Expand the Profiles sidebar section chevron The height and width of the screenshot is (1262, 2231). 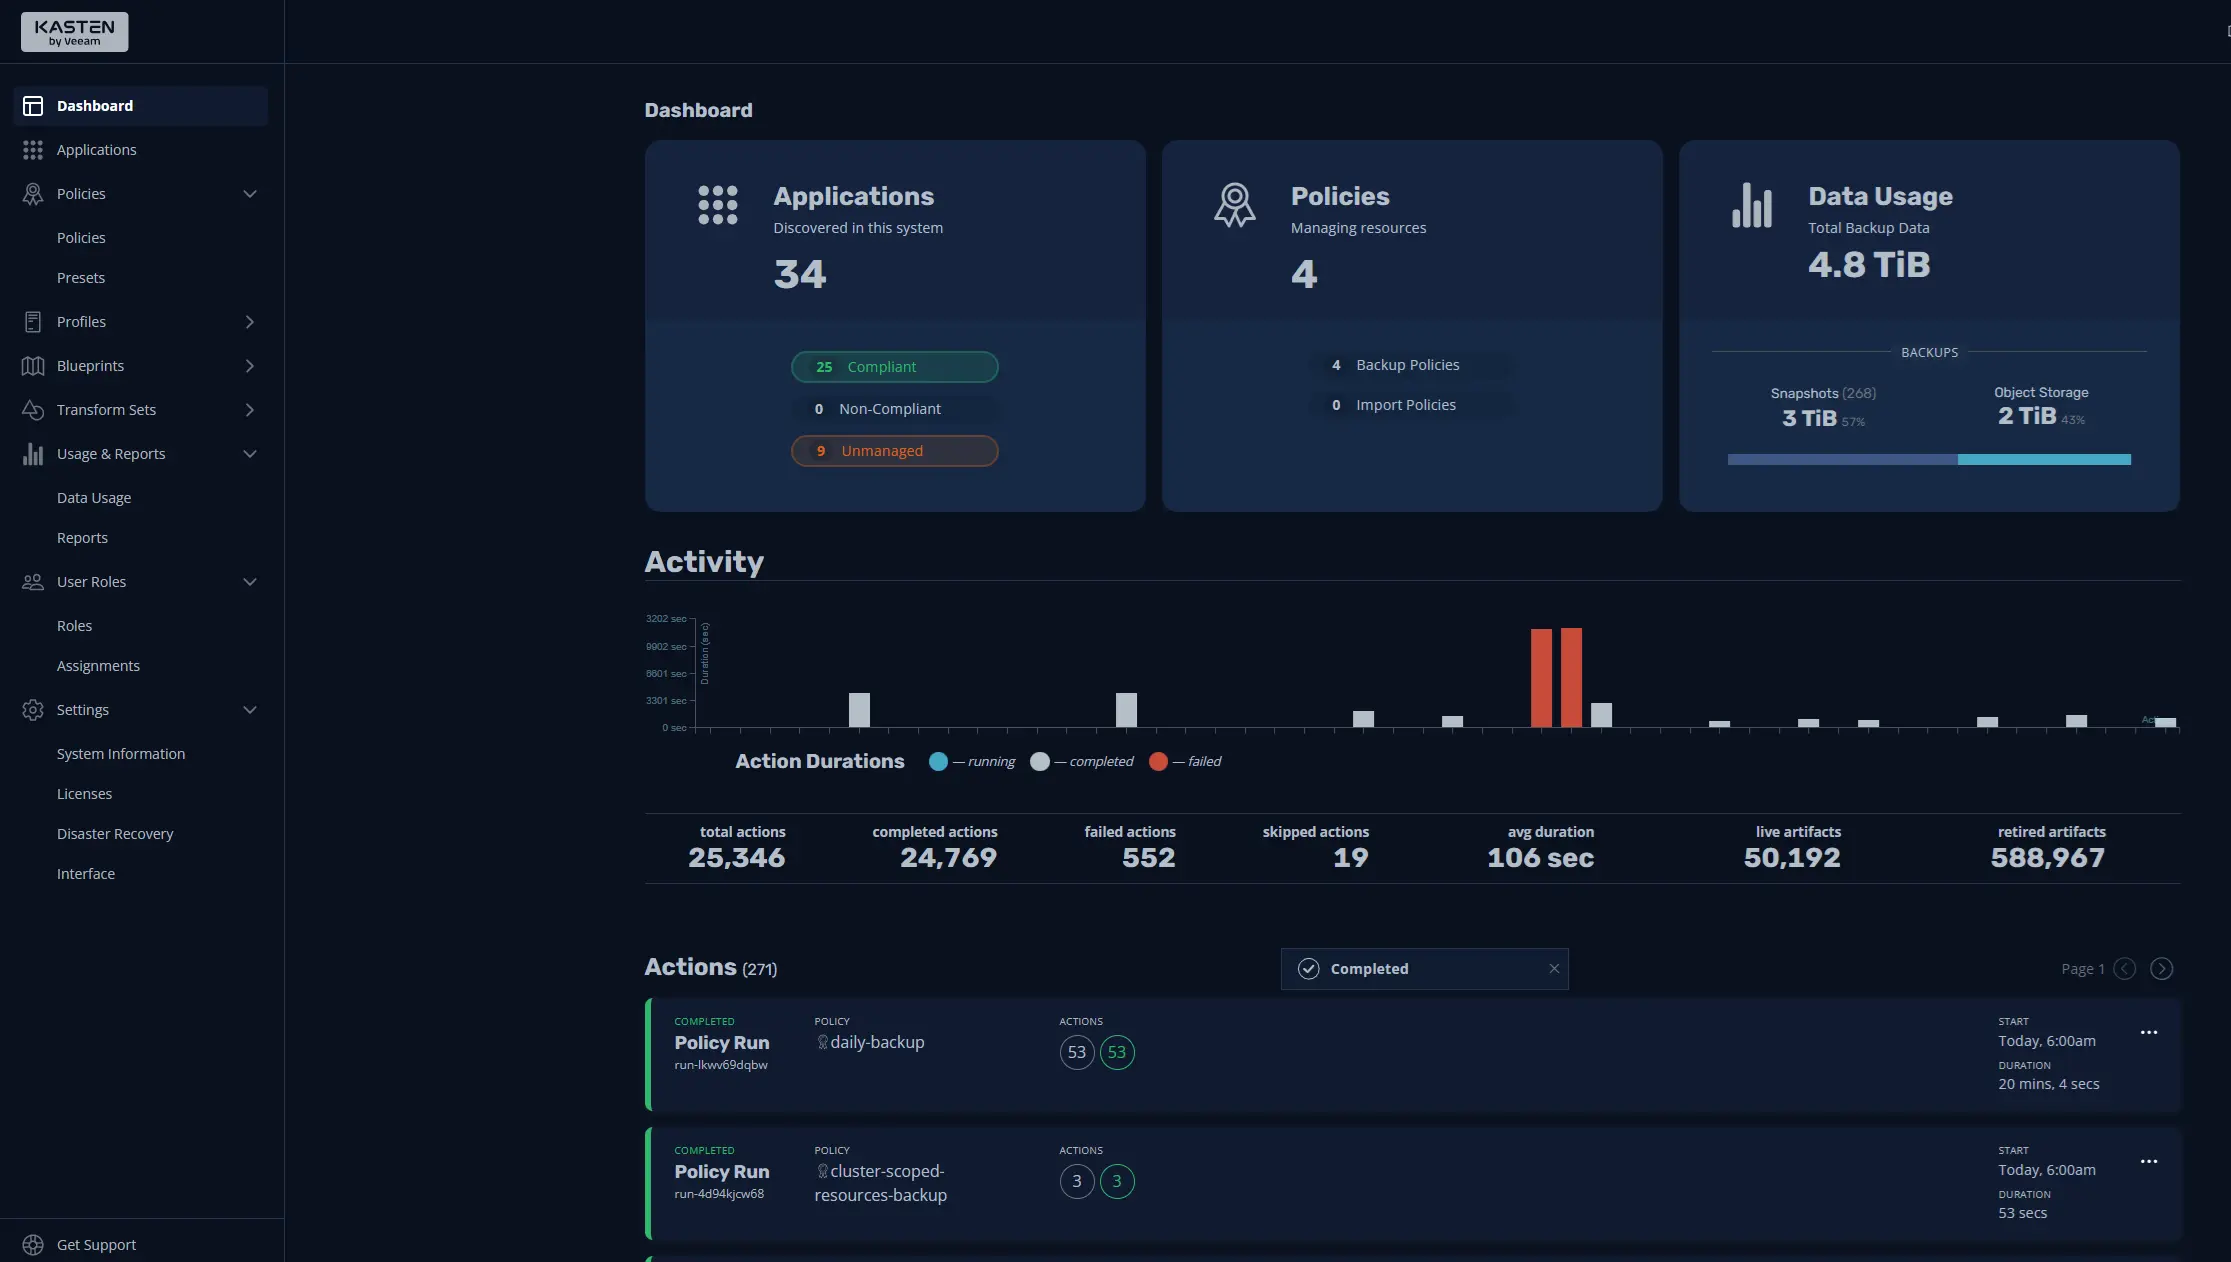250,322
